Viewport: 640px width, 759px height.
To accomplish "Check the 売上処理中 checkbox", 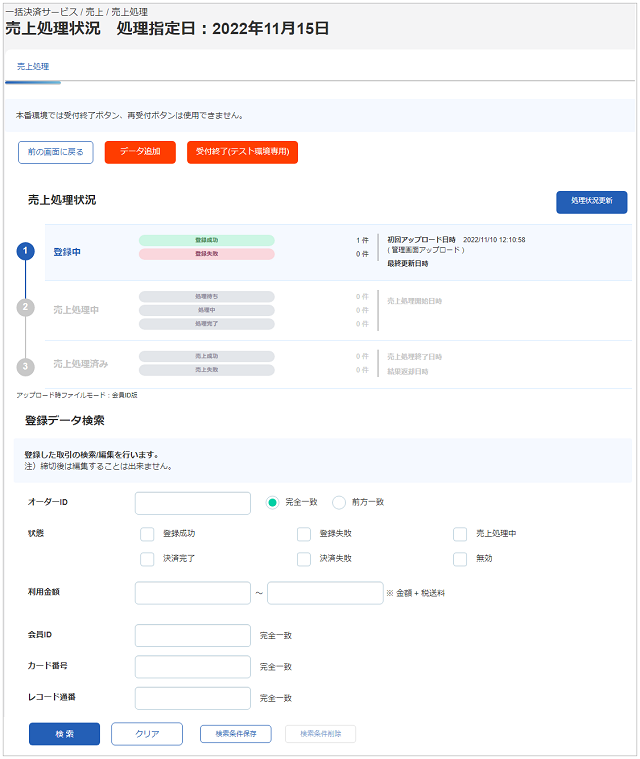I will 460,534.
